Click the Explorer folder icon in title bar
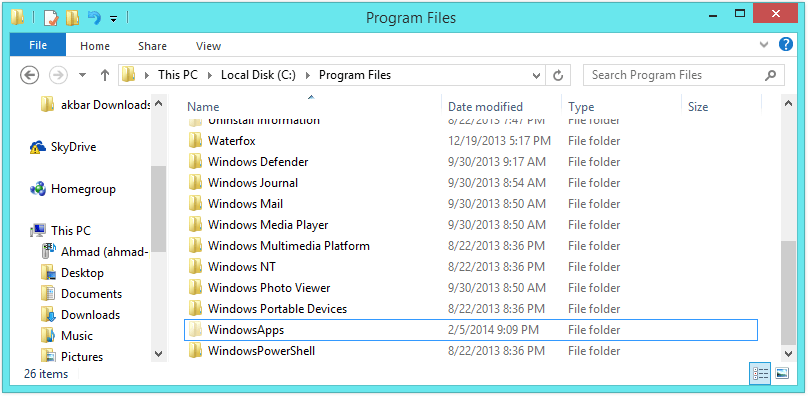808x396 pixels. [17, 18]
